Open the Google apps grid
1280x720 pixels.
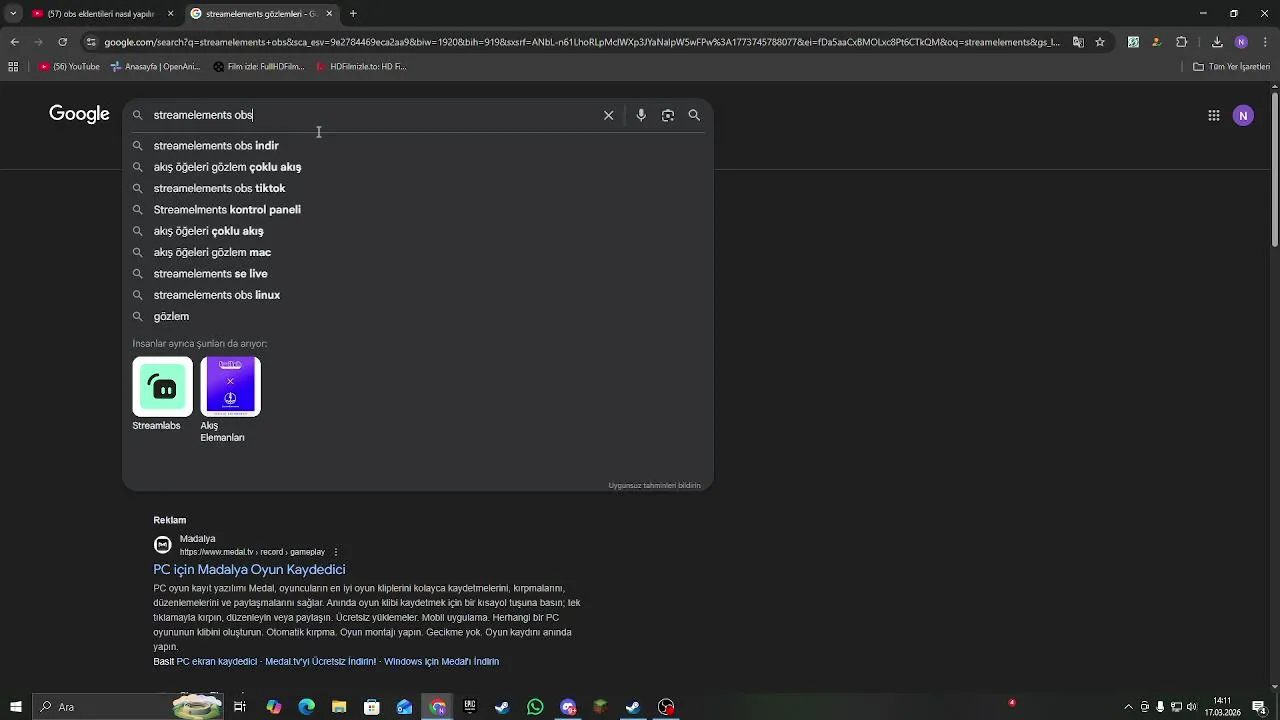[x=1214, y=115]
